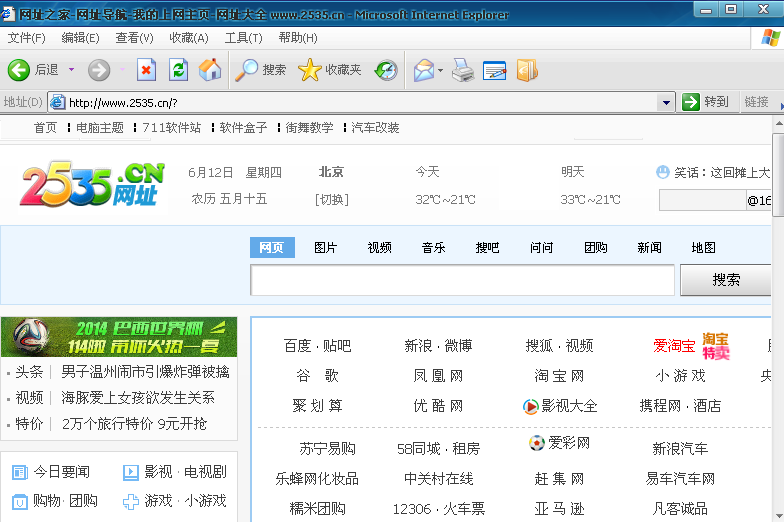Click the Edit page icon in toolbar

(494, 70)
